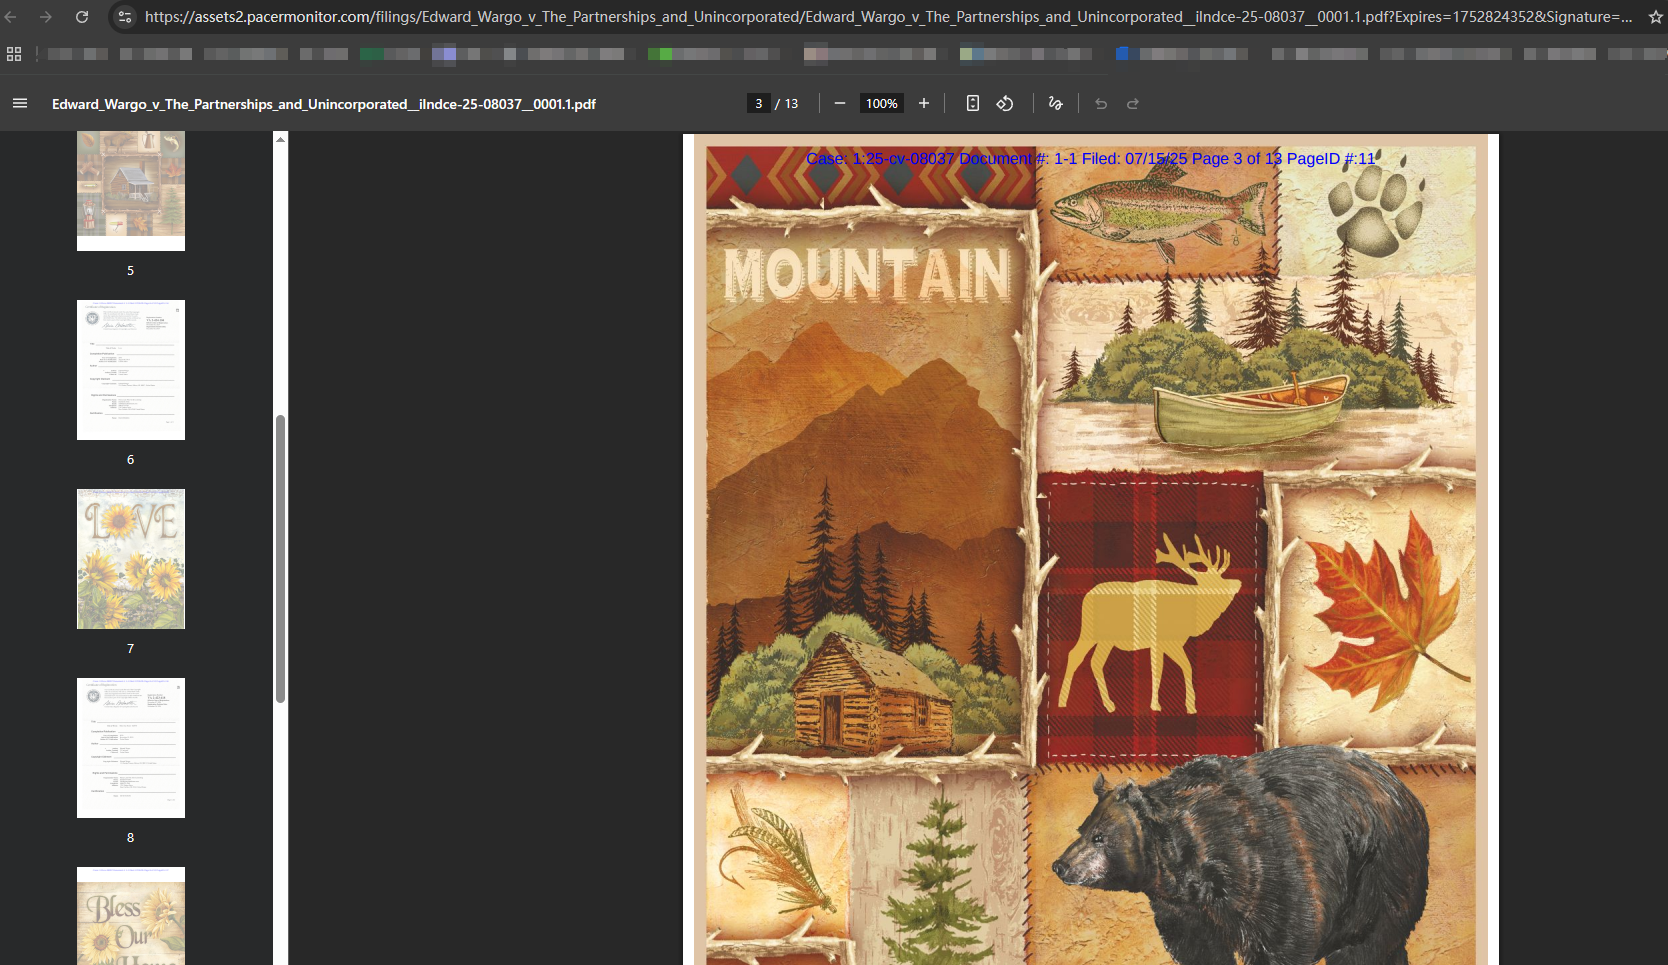Click the sidebar scroll up arrow
This screenshot has width=1668, height=965.
pyautogui.click(x=281, y=139)
